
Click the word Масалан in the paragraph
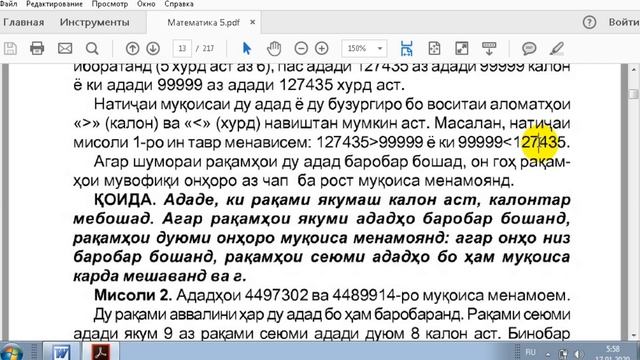(x=469, y=123)
